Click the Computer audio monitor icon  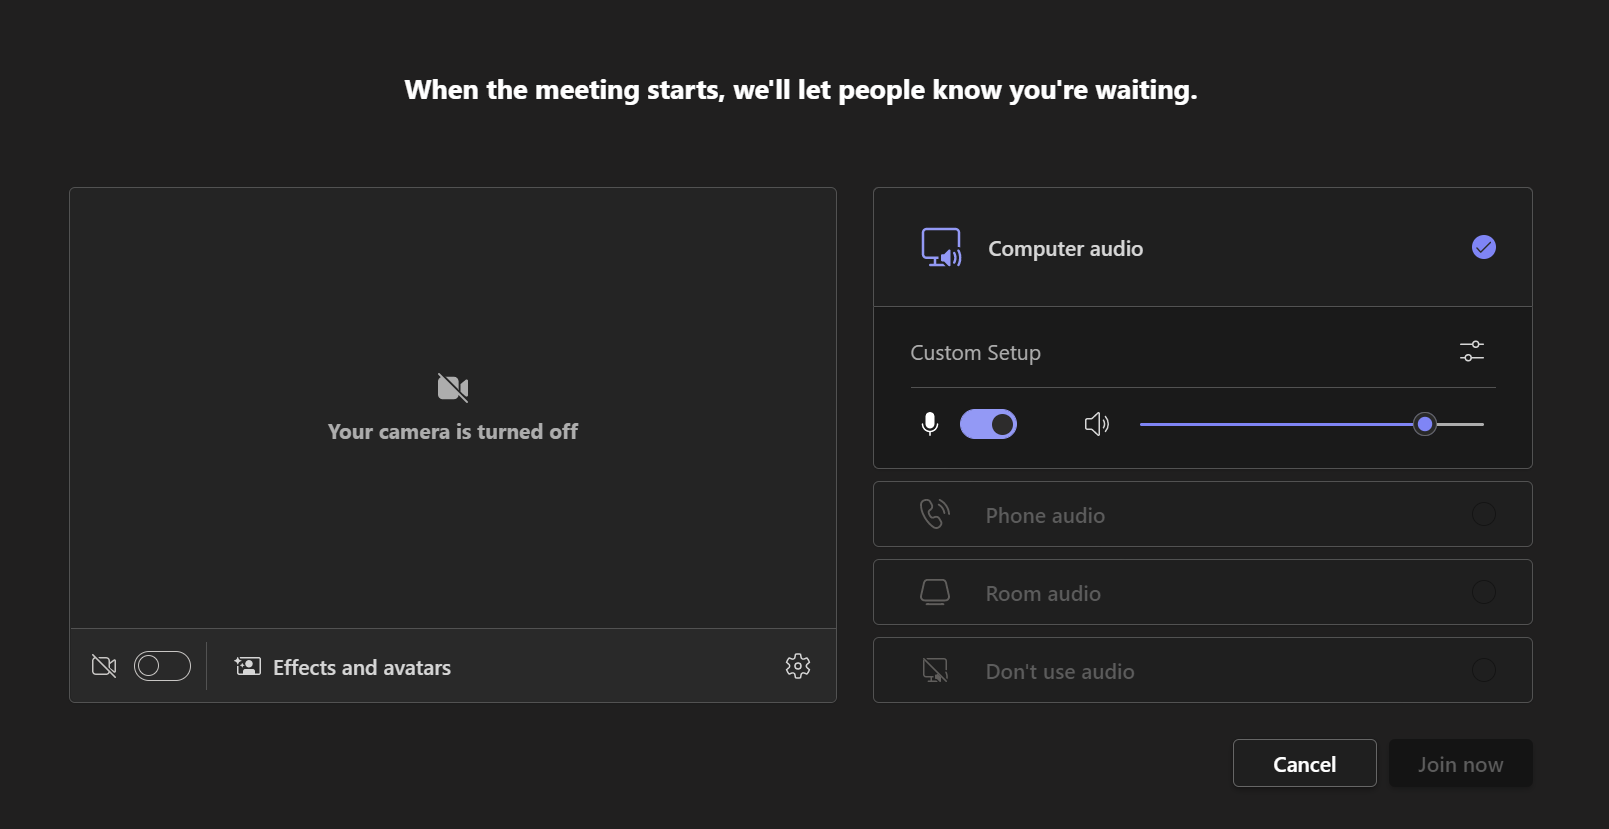(940, 248)
